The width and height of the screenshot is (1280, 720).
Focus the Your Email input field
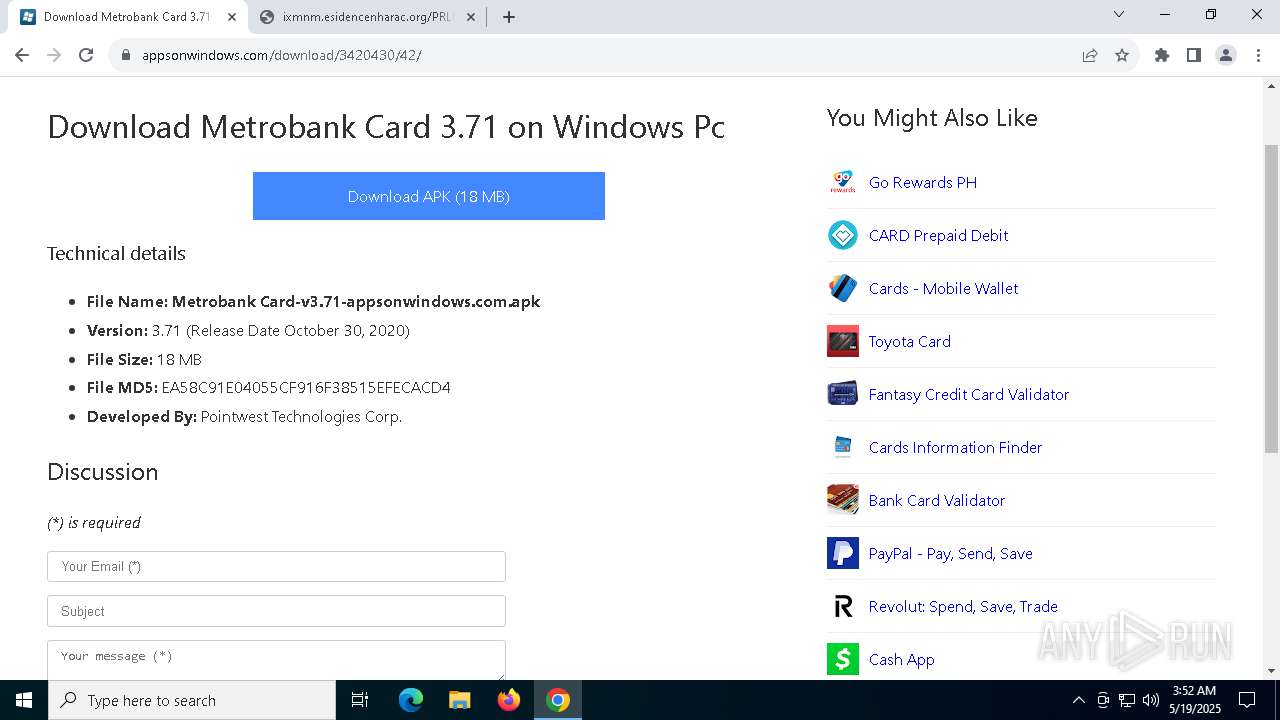coord(276,566)
